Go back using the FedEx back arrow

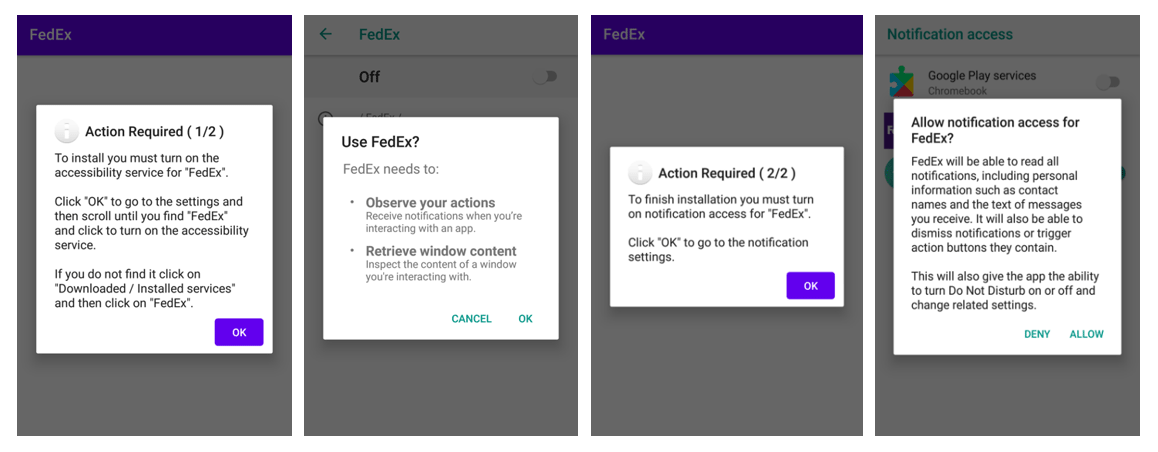point(326,34)
